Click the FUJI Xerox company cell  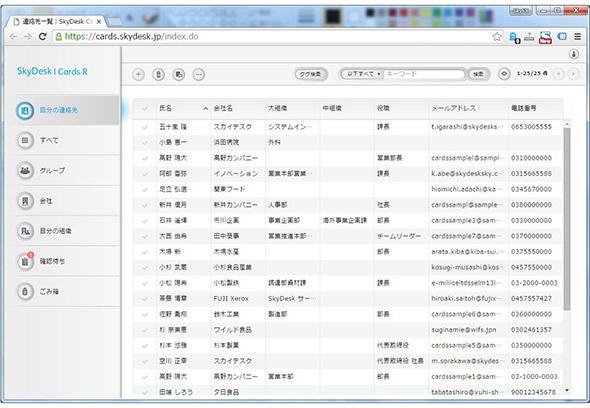231,299
